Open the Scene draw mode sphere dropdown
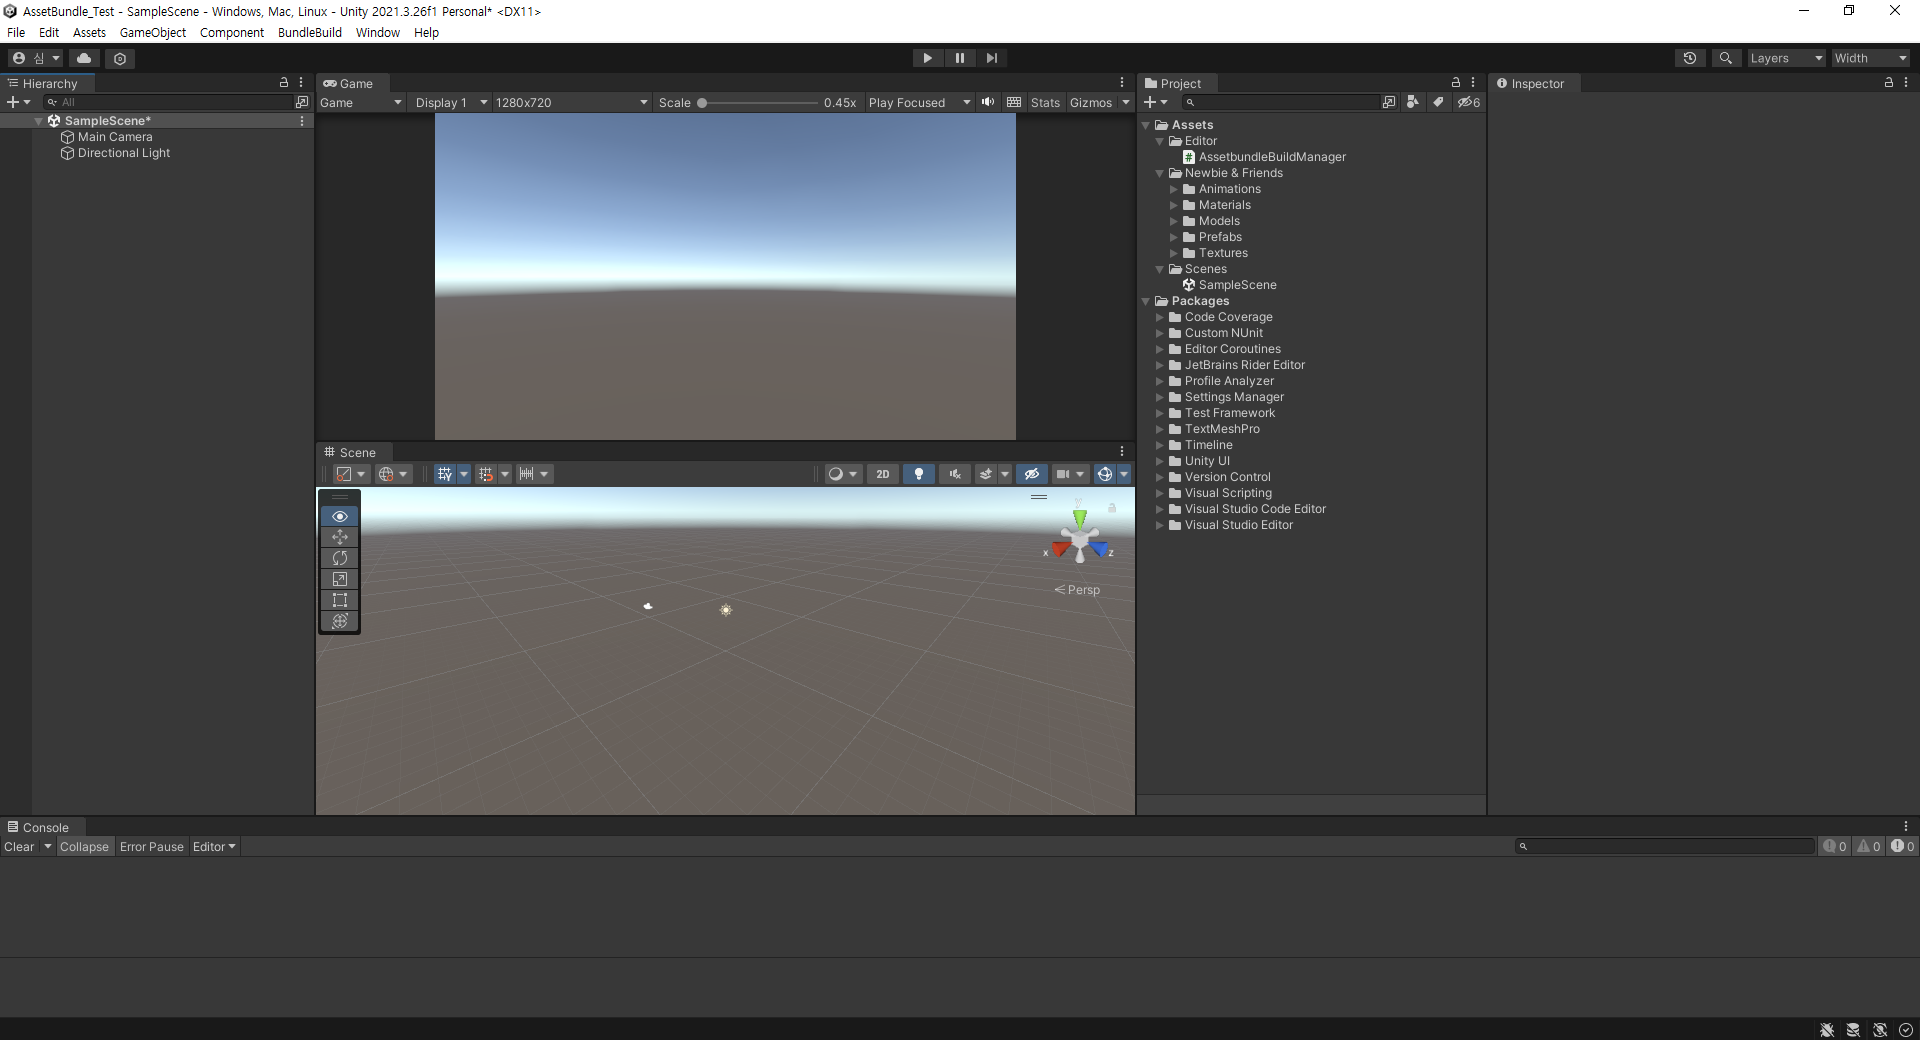This screenshot has width=1920, height=1040. point(843,474)
